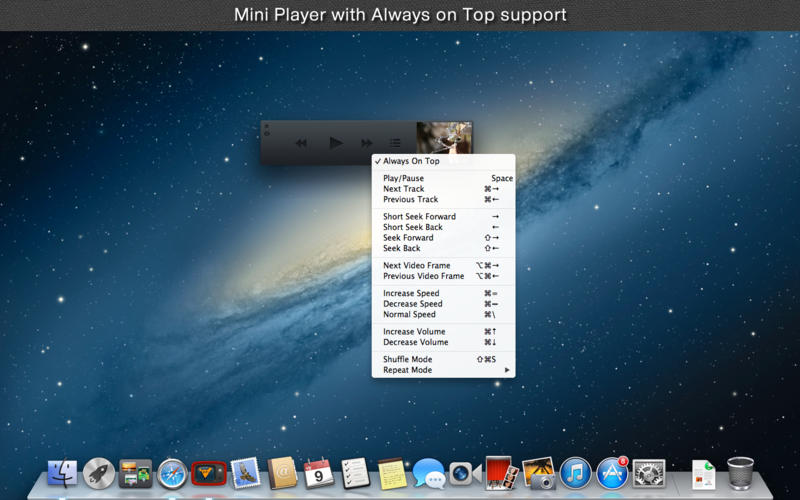This screenshot has width=800, height=500.
Task: Open Messages speech bubbles in the dock
Action: (x=429, y=474)
